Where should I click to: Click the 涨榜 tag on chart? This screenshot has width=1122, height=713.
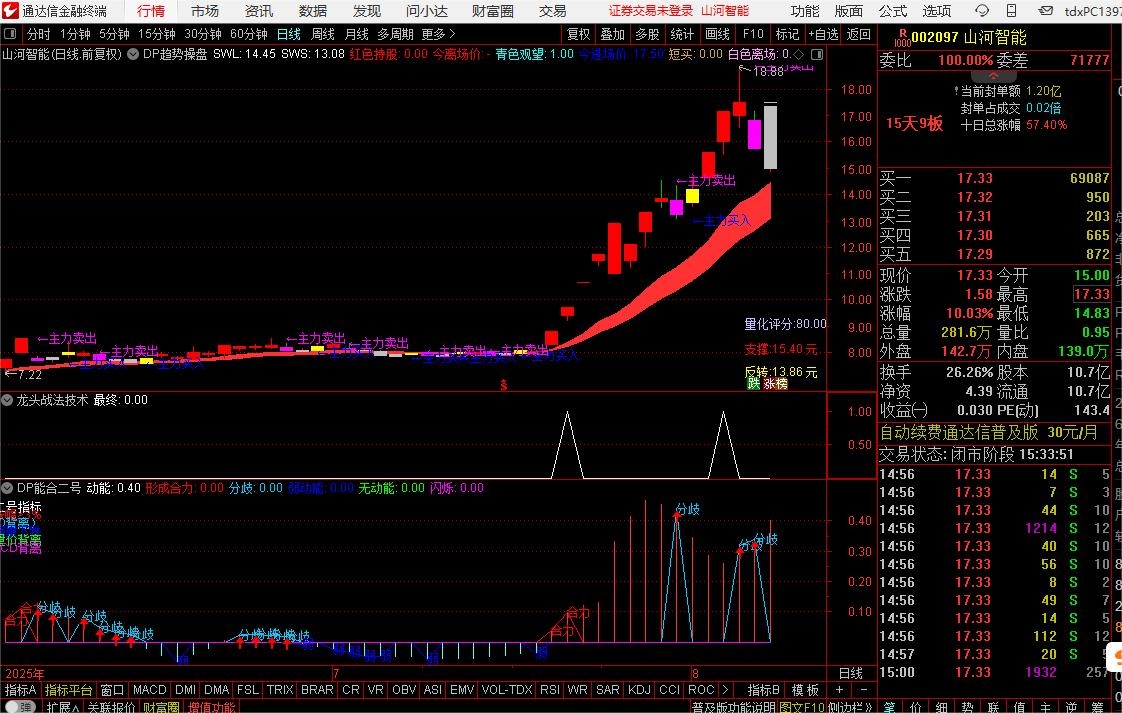coord(775,384)
